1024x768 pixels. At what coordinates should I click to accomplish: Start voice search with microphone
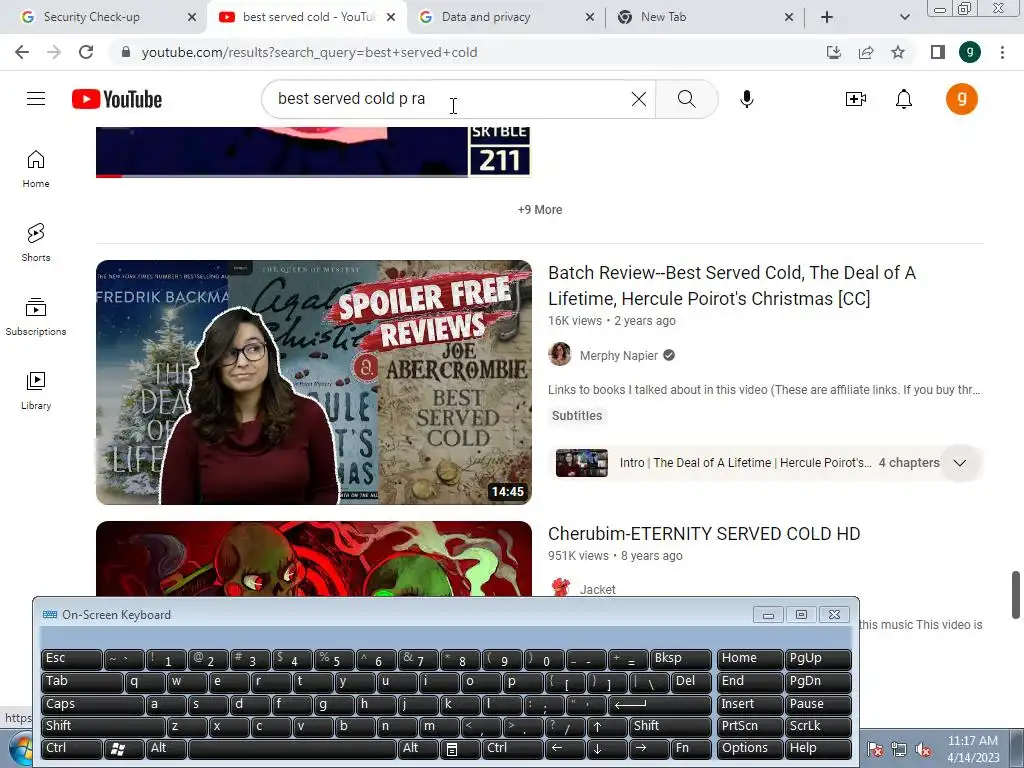[747, 99]
